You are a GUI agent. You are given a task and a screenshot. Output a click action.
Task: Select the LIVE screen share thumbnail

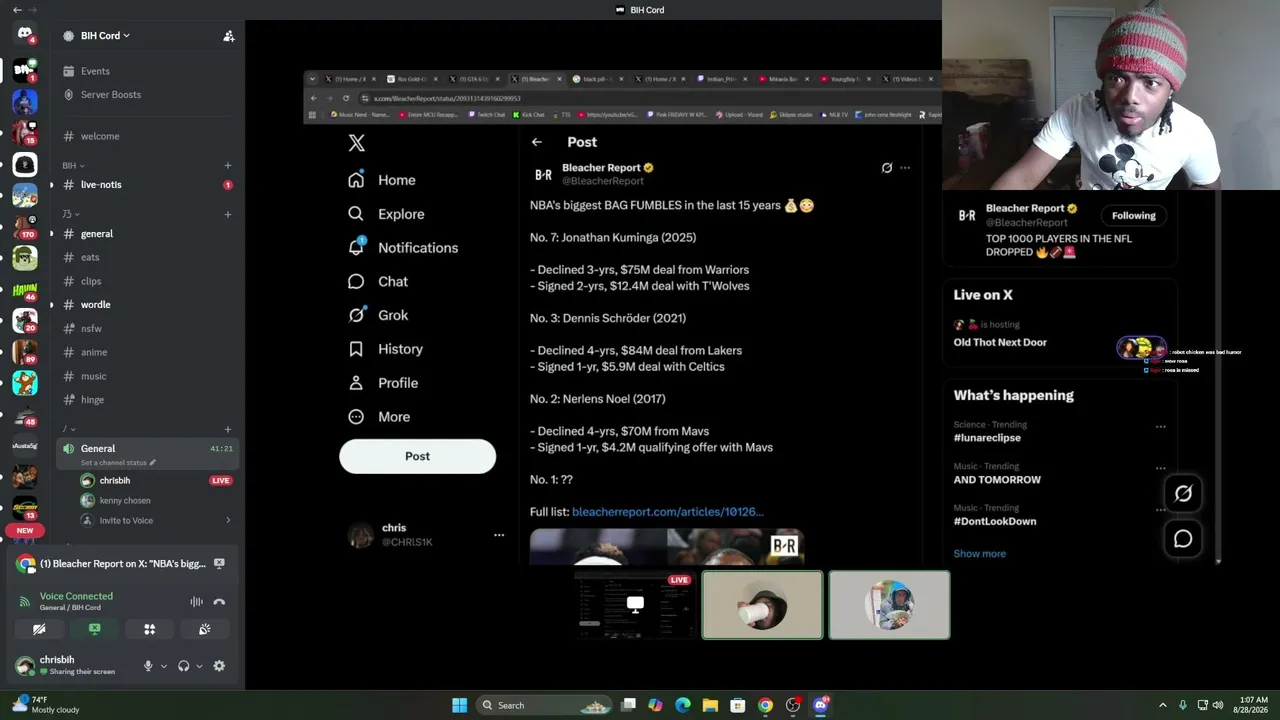click(635, 605)
